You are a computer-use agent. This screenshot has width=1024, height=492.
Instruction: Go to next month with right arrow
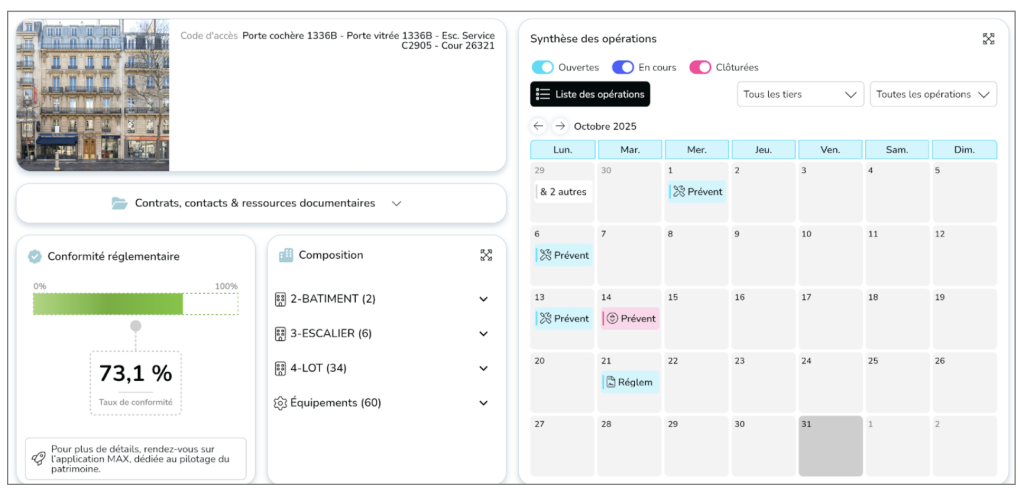tap(560, 127)
